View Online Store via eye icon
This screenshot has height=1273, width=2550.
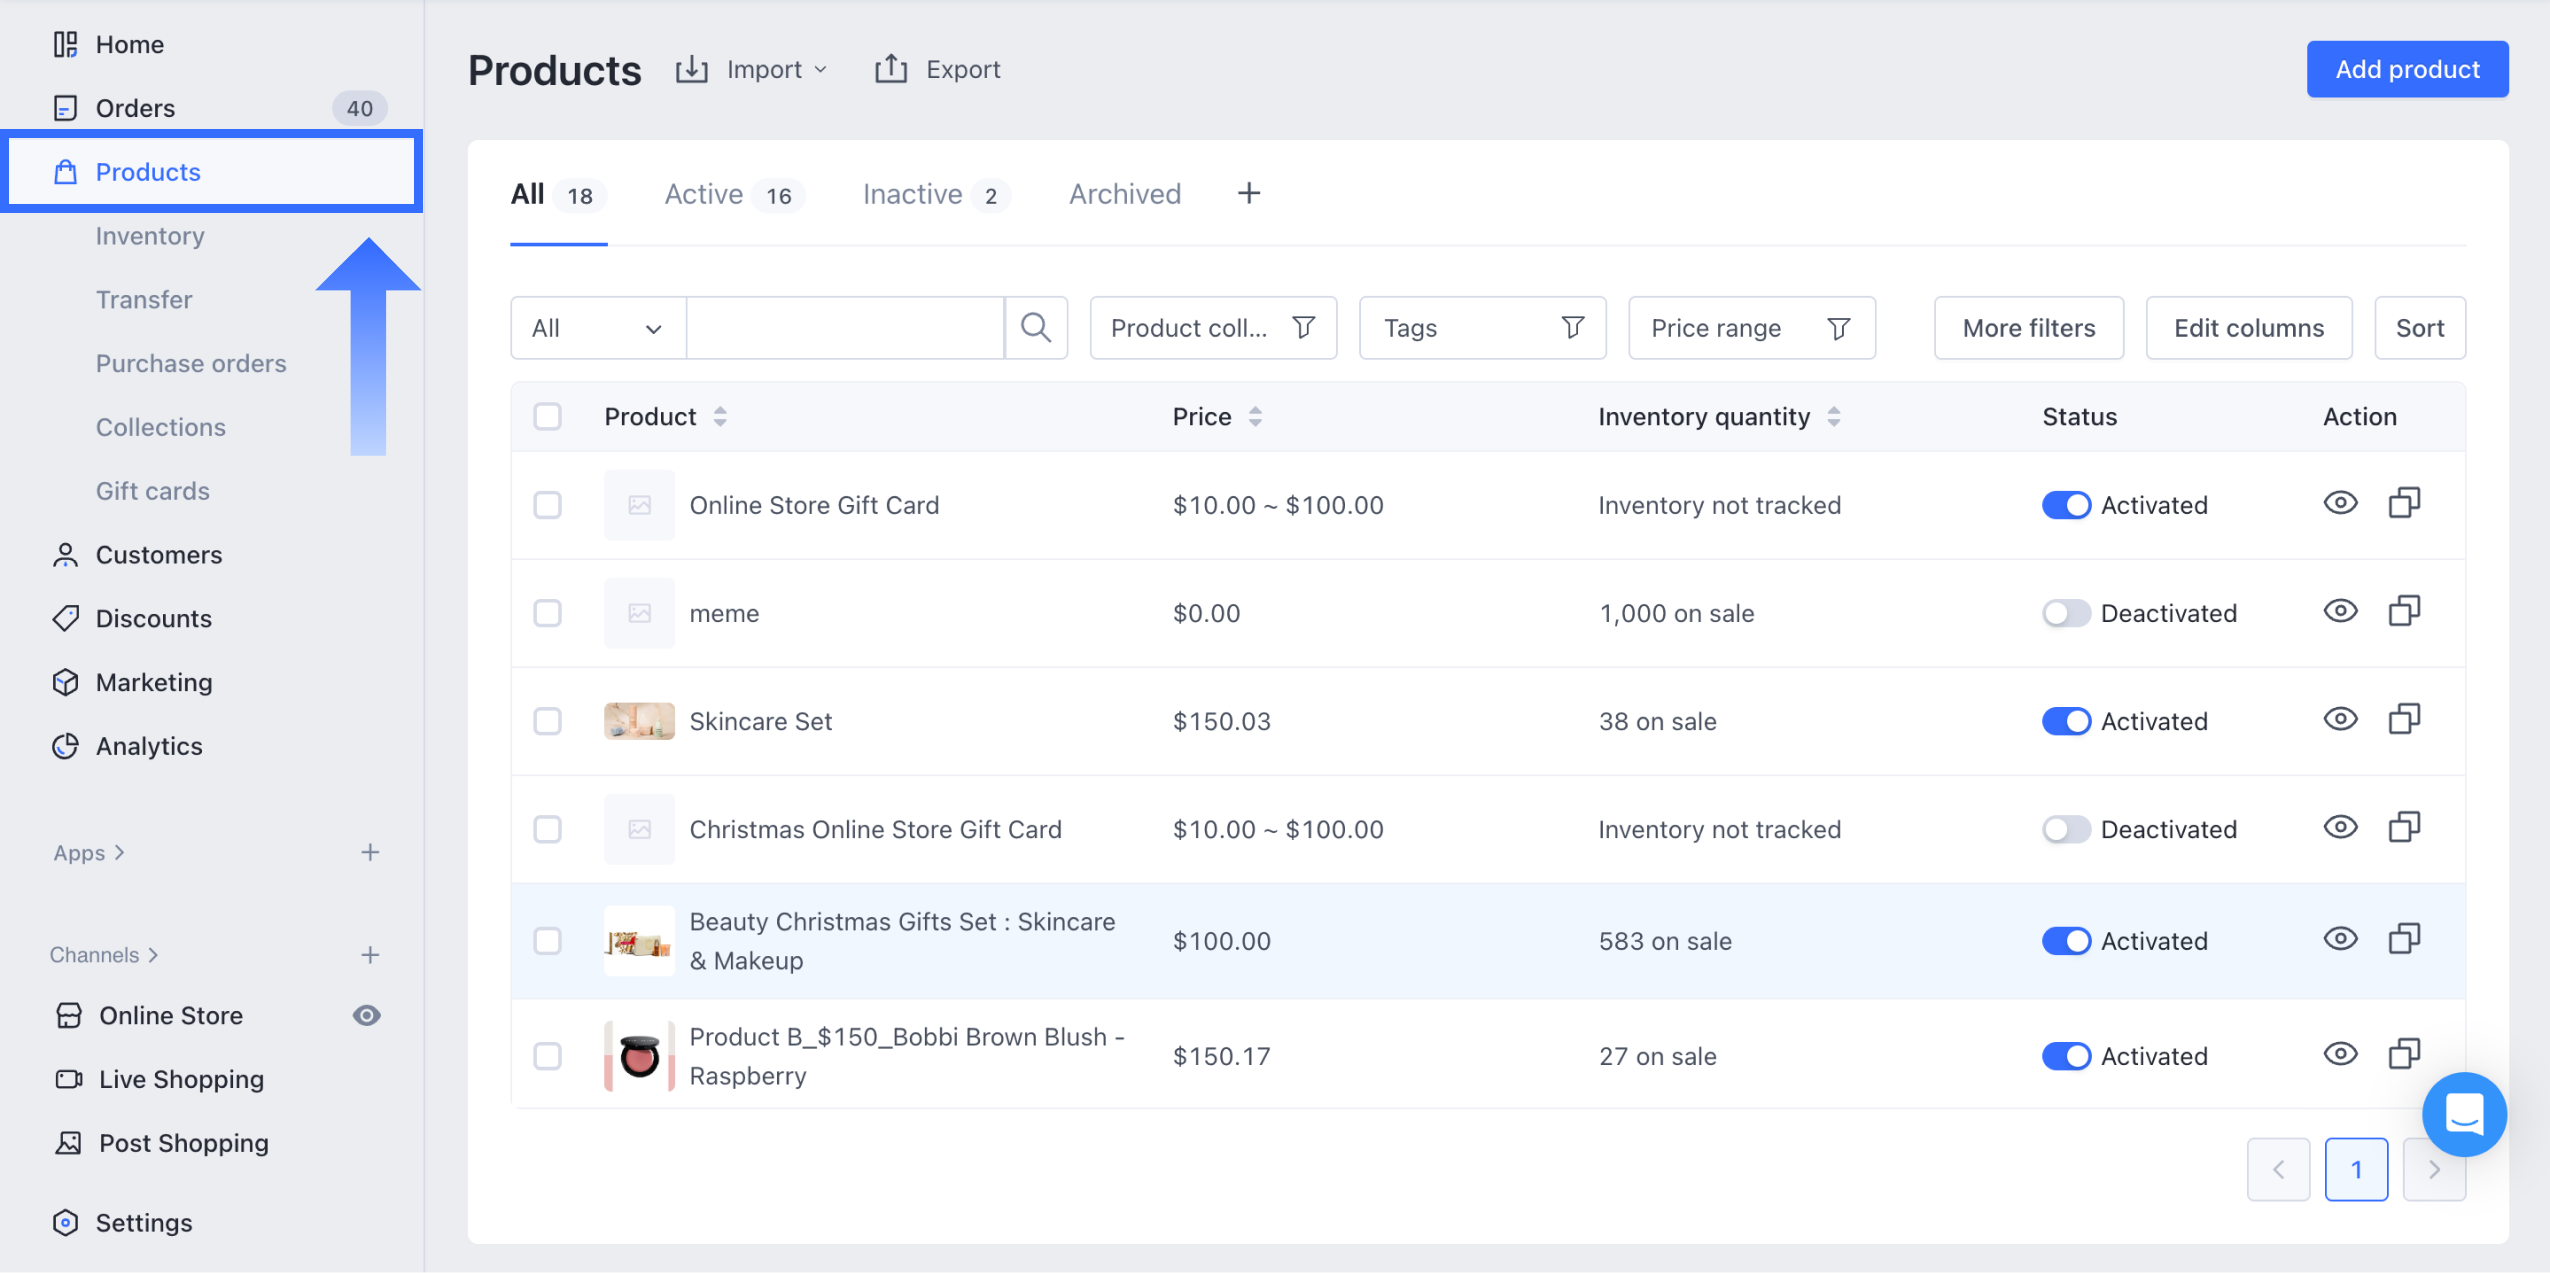click(367, 1015)
